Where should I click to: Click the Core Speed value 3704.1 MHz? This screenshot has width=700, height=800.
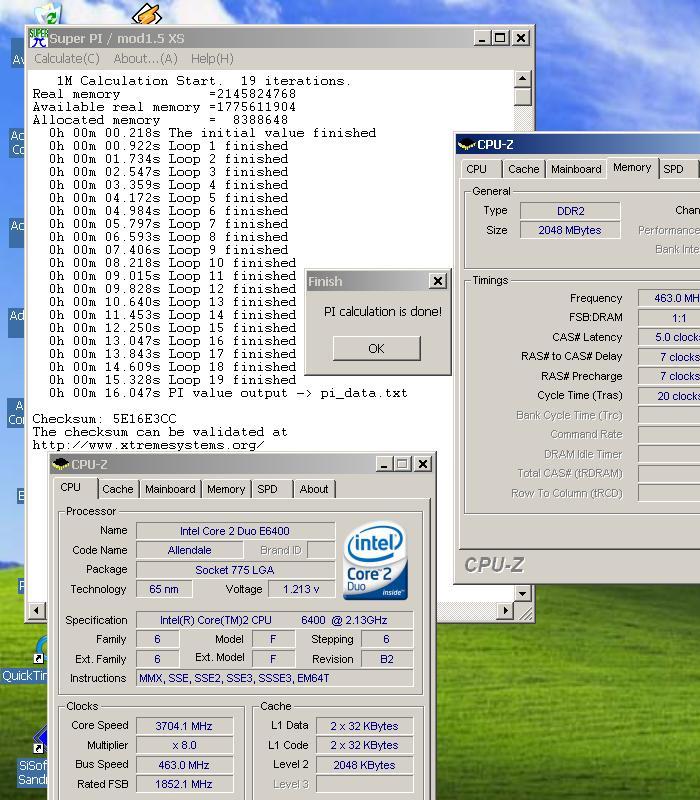184,726
